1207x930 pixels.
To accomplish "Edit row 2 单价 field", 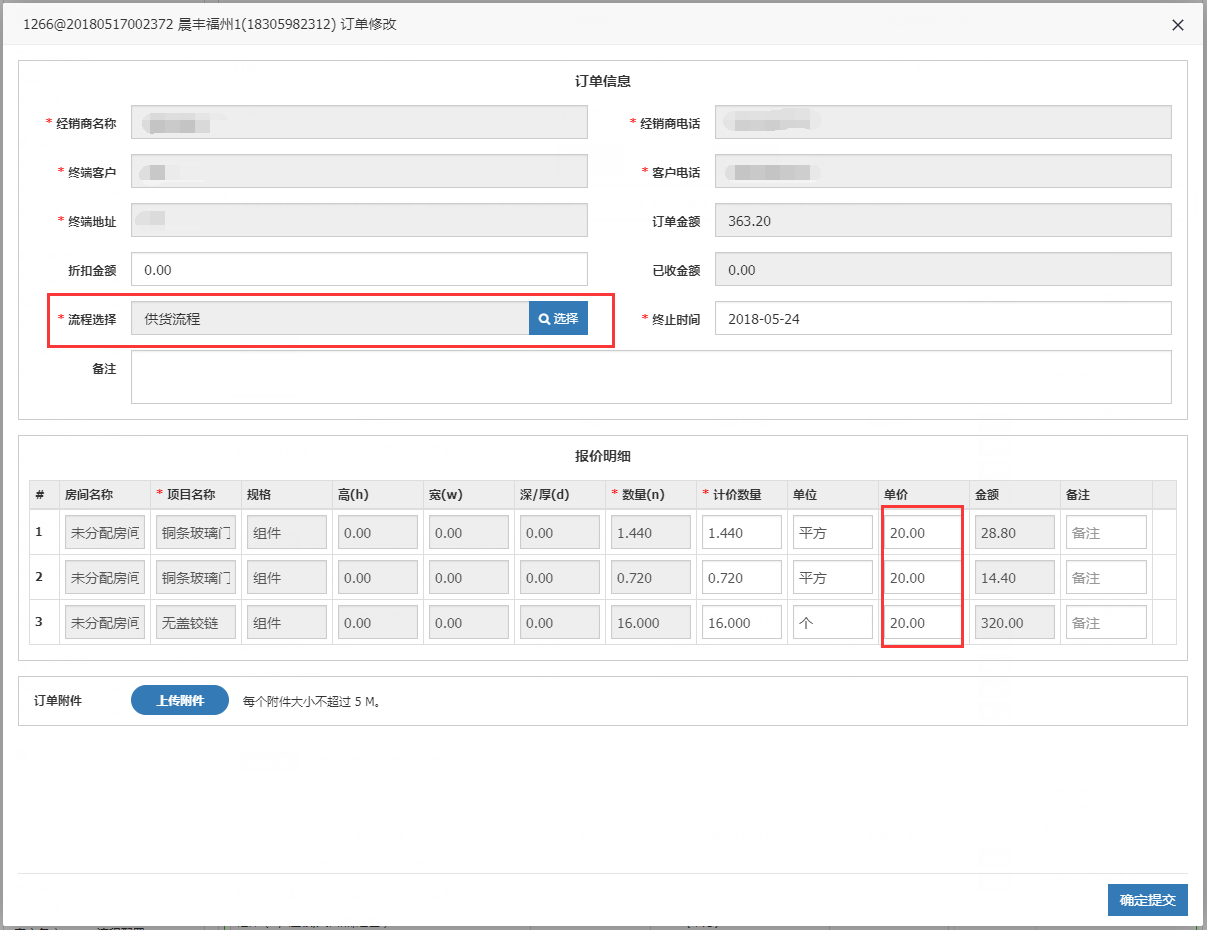I will (x=922, y=578).
